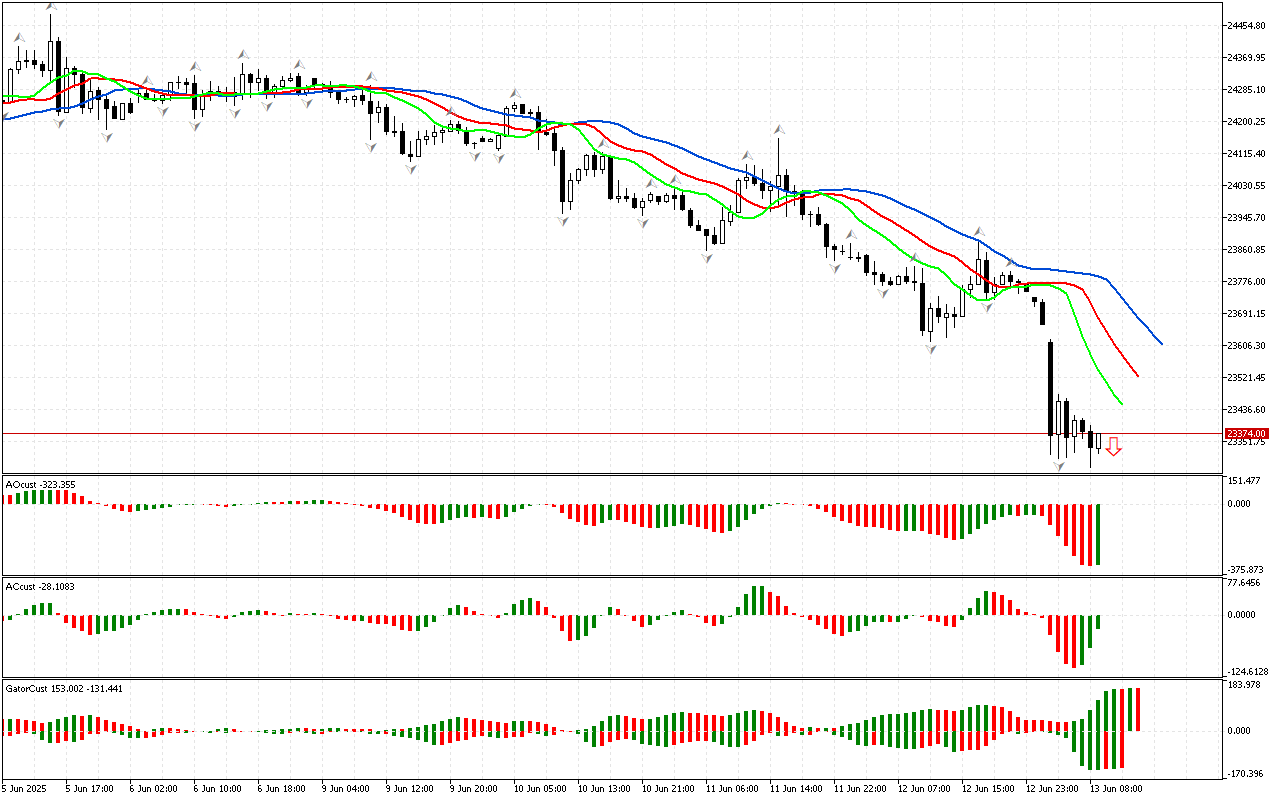Select the blue Alligator jaw line's right end
1280x800 pixels.
point(1160,343)
